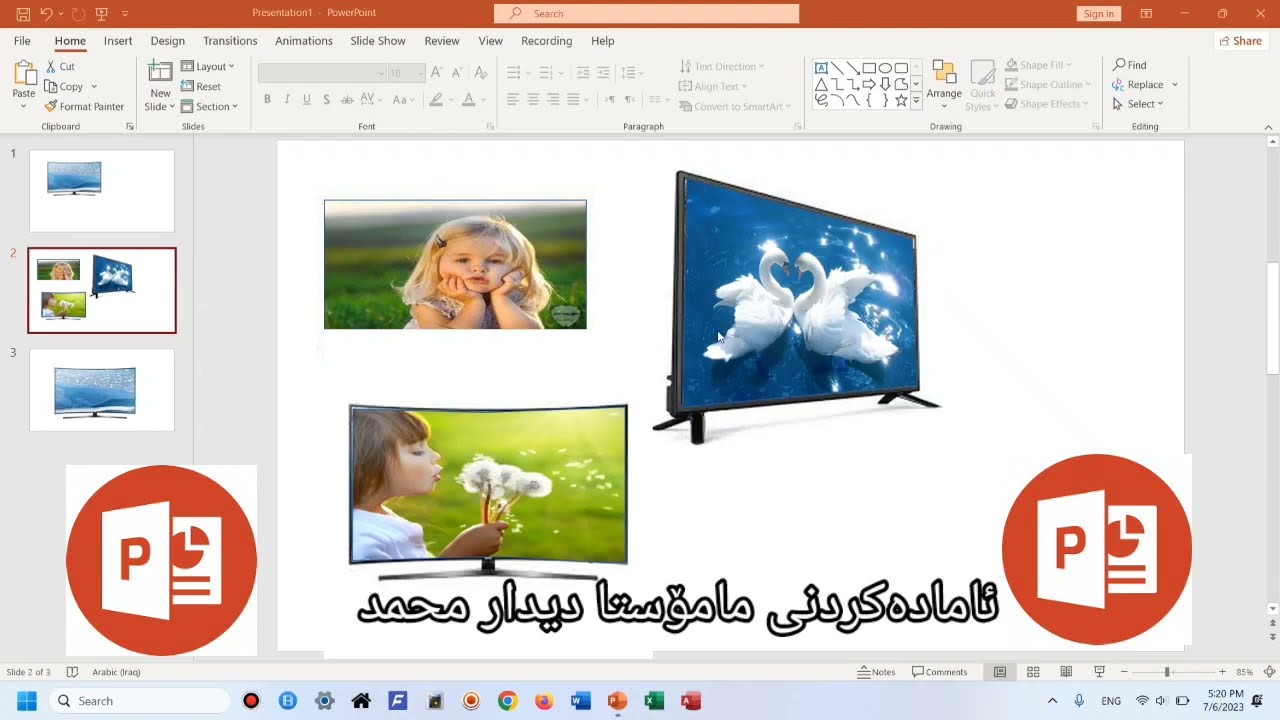Click Arabic (Iraq) language indicator

point(116,672)
